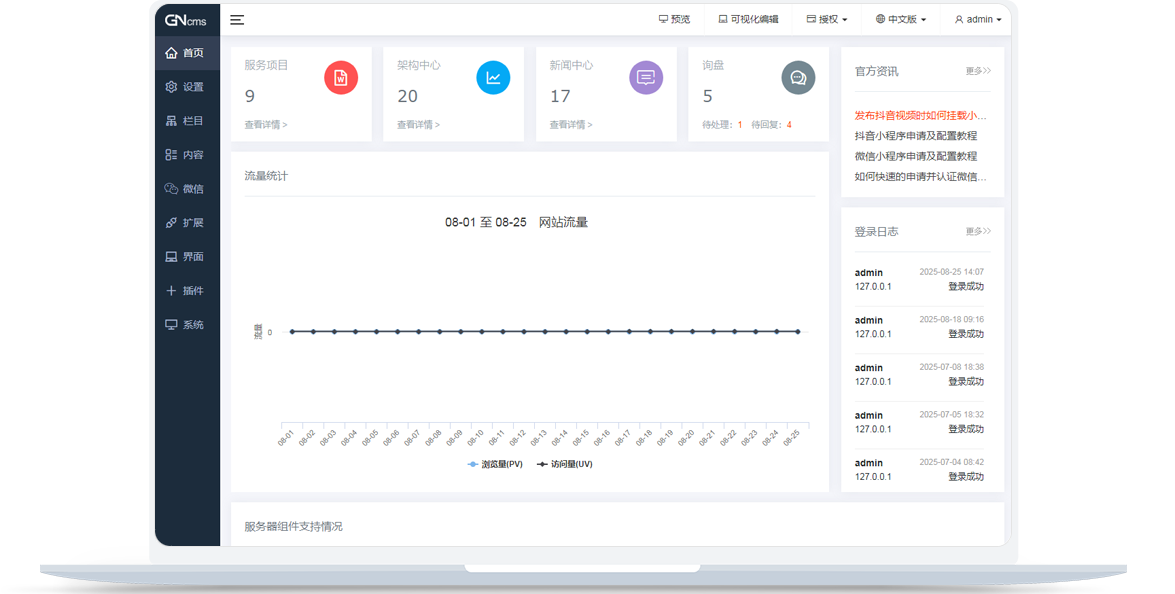This screenshot has height=594, width=1175.
Task: Open 可视化编辑 visual editor
Action: 748,20
